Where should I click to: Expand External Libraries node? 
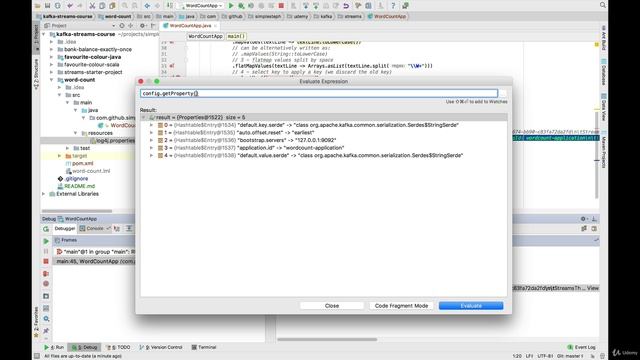pyautogui.click(x=44, y=194)
